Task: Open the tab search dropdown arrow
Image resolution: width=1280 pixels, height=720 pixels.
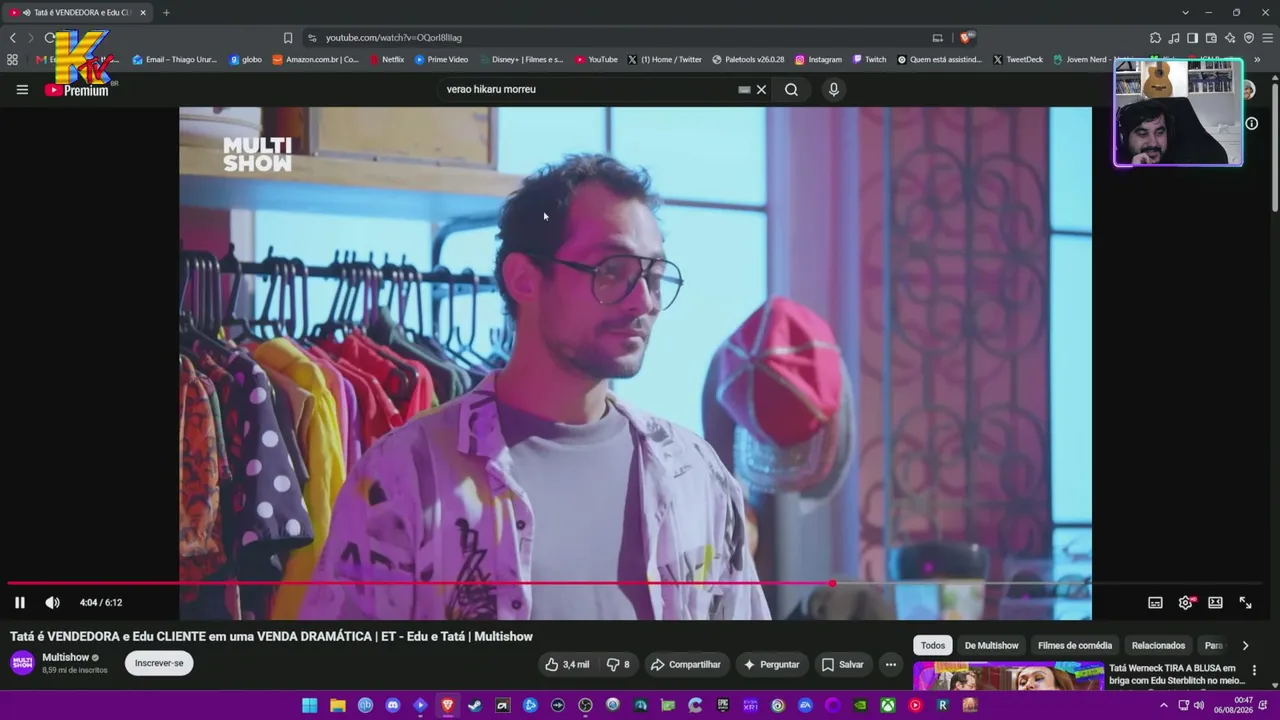Action: click(x=1185, y=13)
